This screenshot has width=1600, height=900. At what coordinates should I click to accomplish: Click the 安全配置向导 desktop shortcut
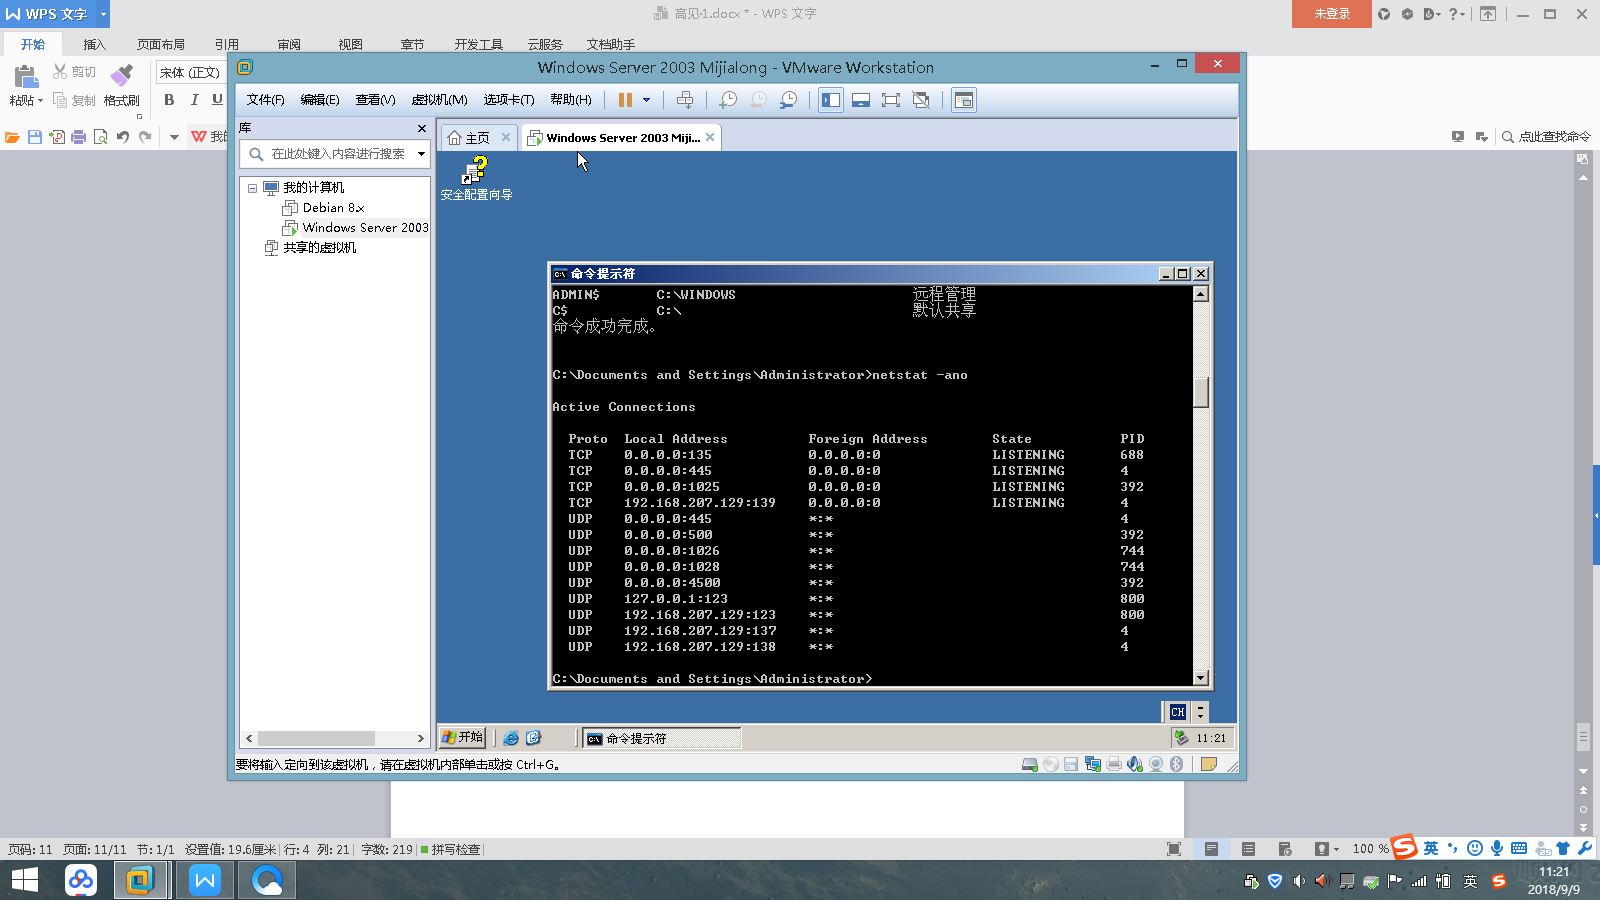pyautogui.click(x=476, y=178)
